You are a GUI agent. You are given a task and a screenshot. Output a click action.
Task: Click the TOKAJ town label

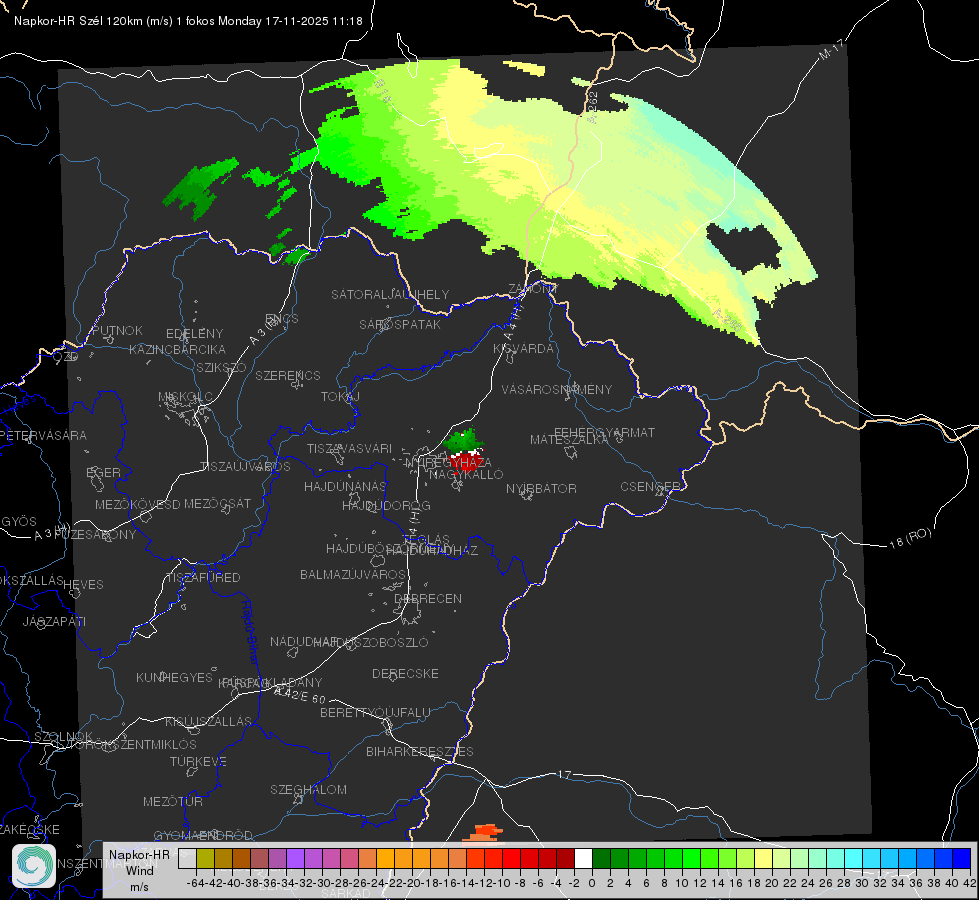click(x=340, y=397)
